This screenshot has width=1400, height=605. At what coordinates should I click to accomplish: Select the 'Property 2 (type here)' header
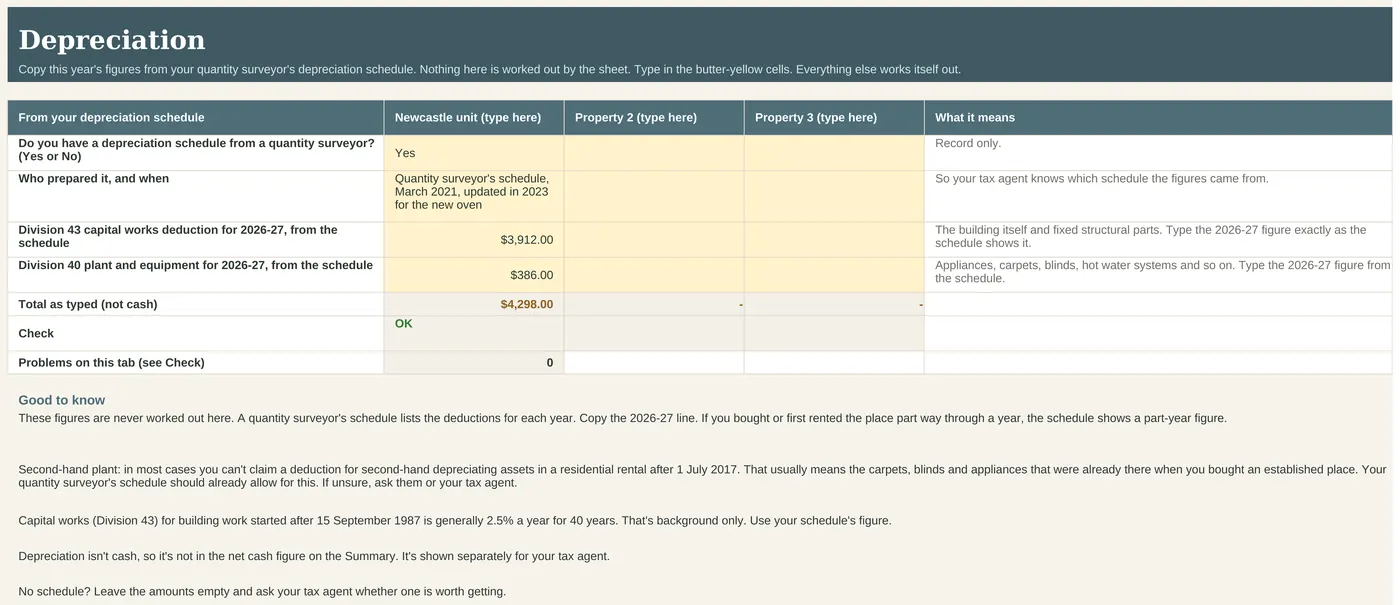tap(654, 117)
